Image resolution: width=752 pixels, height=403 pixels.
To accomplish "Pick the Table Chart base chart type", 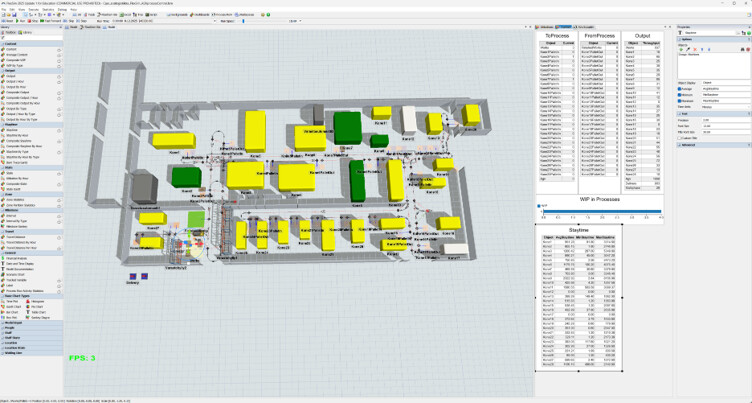I will 35,312.
